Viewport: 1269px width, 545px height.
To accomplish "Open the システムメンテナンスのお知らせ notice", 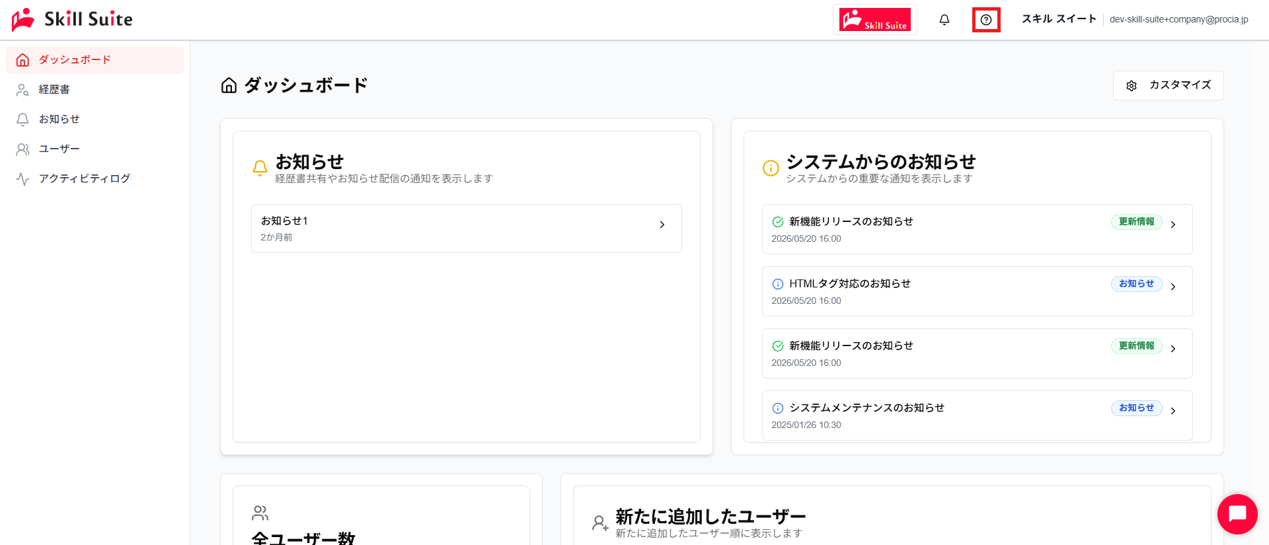I will tap(977, 414).
